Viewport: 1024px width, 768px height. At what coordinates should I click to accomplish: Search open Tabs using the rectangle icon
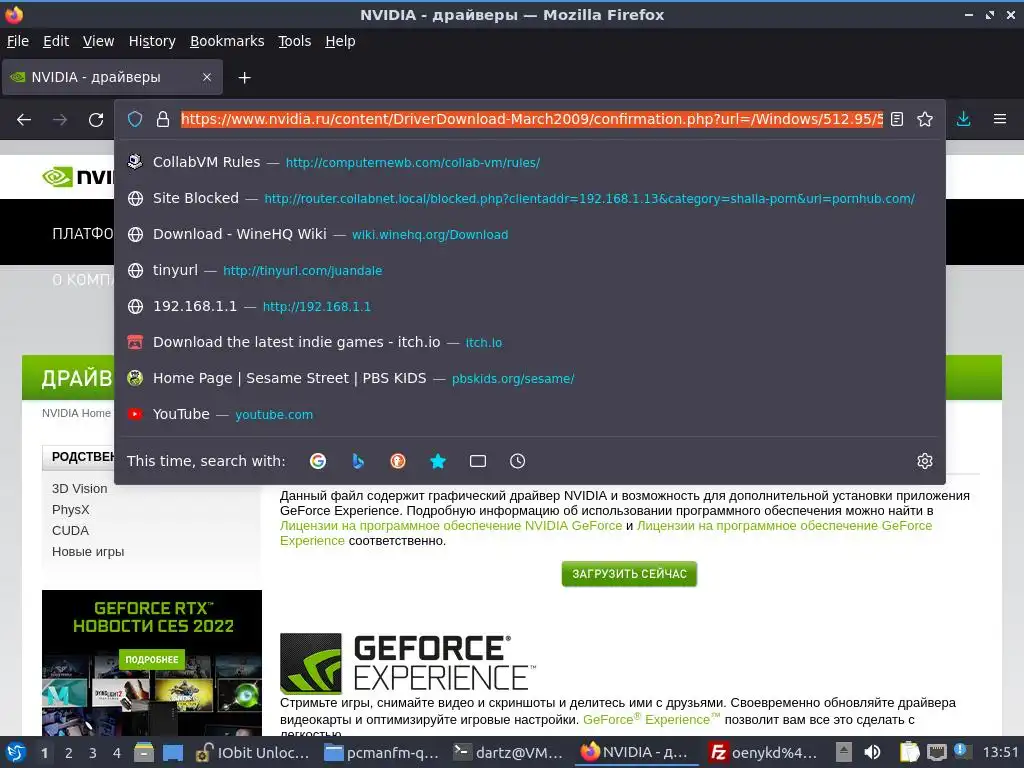tap(478, 461)
